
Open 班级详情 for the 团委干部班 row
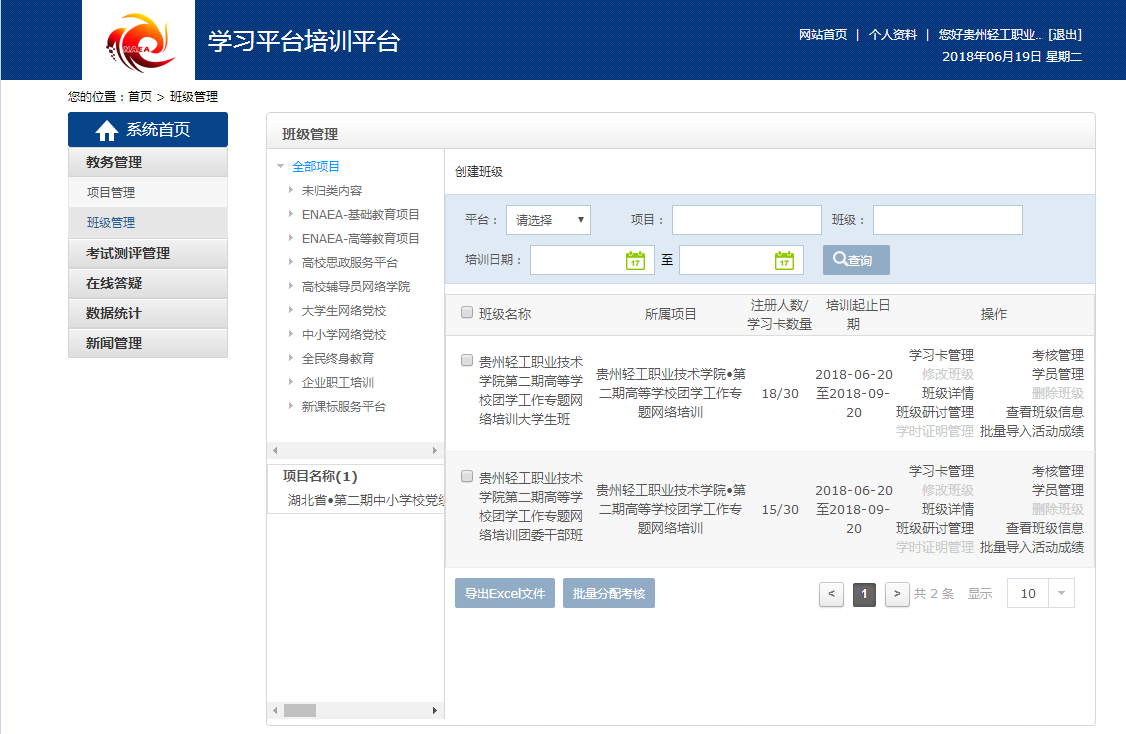click(948, 509)
